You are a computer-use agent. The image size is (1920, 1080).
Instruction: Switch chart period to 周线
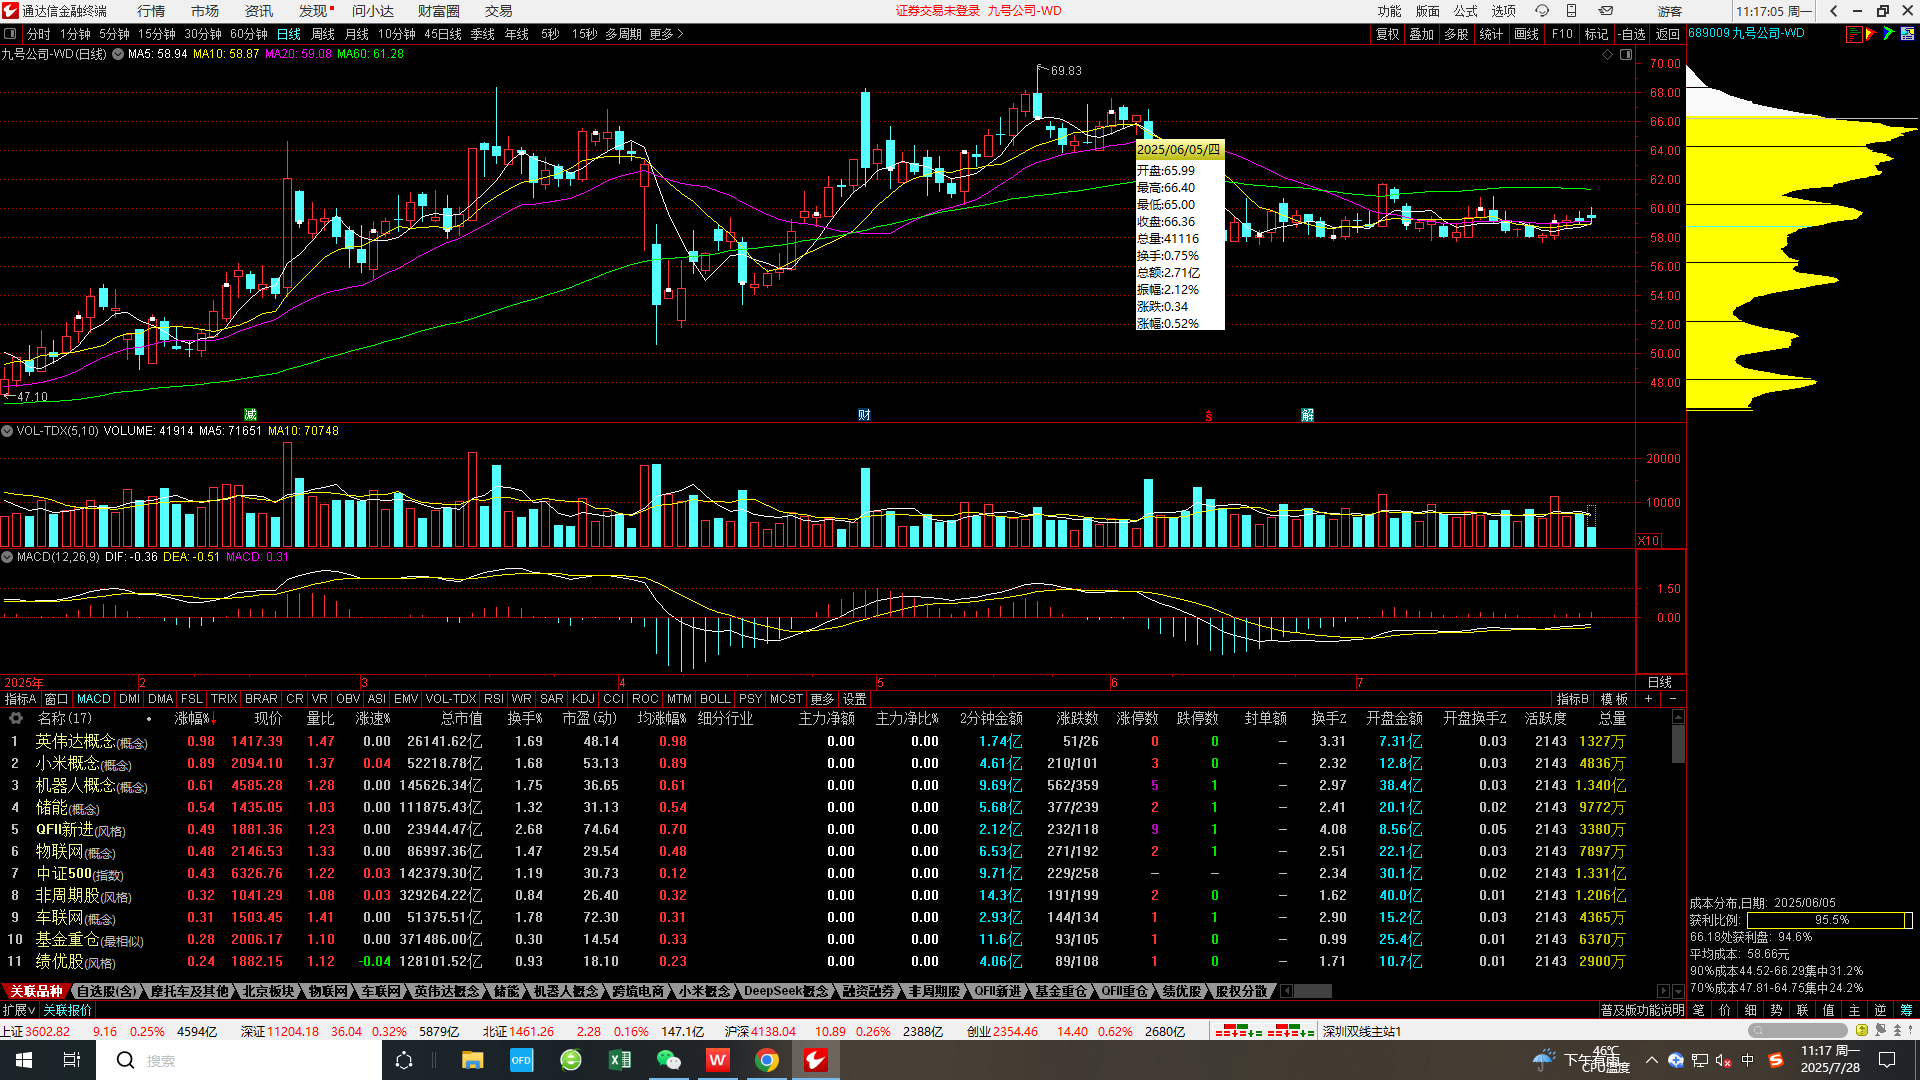[x=323, y=34]
